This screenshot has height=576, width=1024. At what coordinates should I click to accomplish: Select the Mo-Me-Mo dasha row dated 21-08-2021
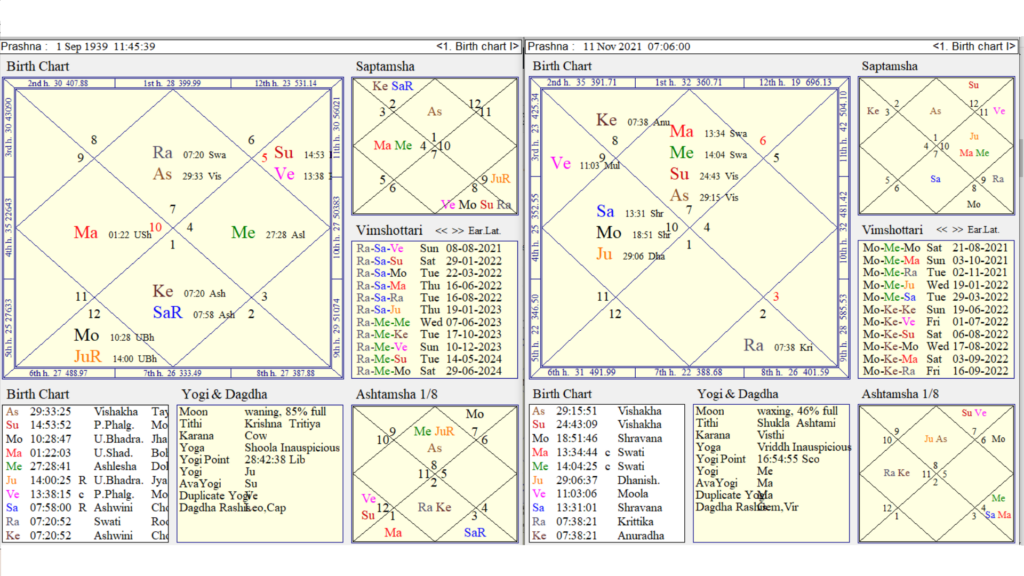[x=935, y=248]
